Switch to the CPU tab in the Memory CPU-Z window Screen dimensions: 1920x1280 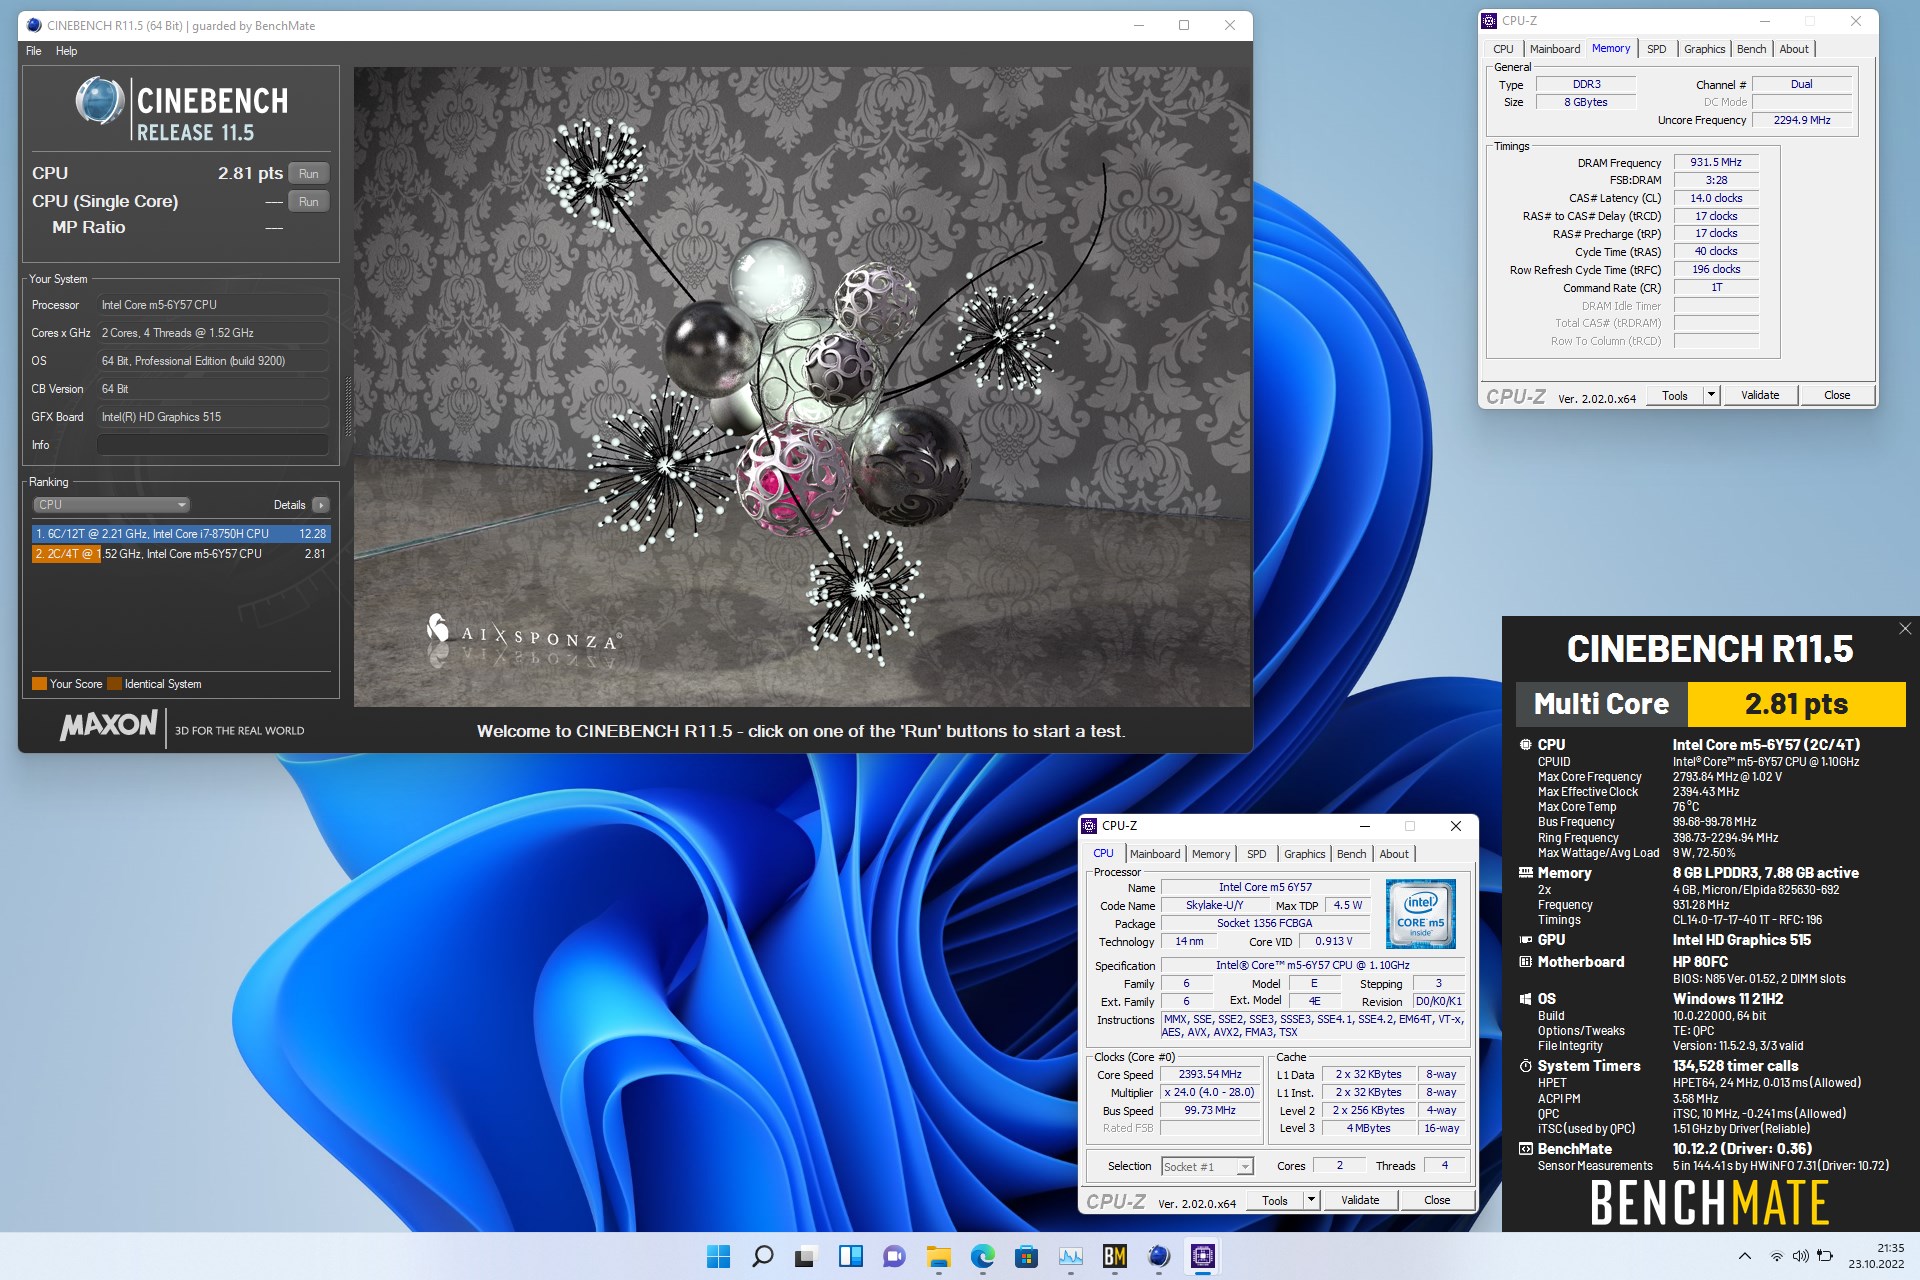click(1503, 49)
